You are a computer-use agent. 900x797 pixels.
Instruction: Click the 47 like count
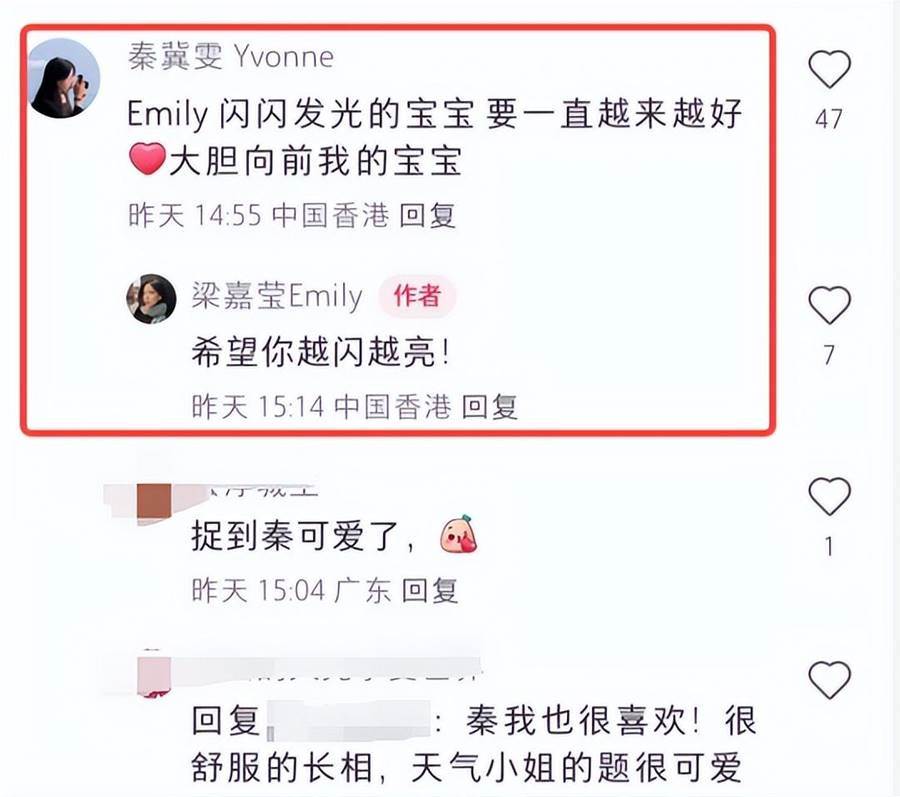click(829, 119)
